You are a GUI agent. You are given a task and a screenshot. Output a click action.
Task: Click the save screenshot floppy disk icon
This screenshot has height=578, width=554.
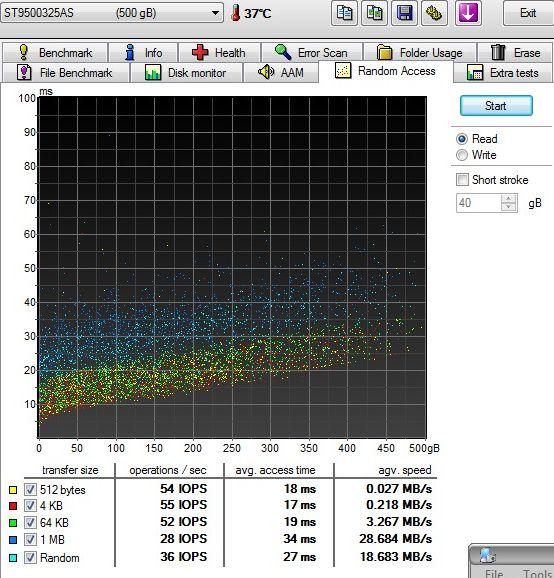click(x=404, y=13)
